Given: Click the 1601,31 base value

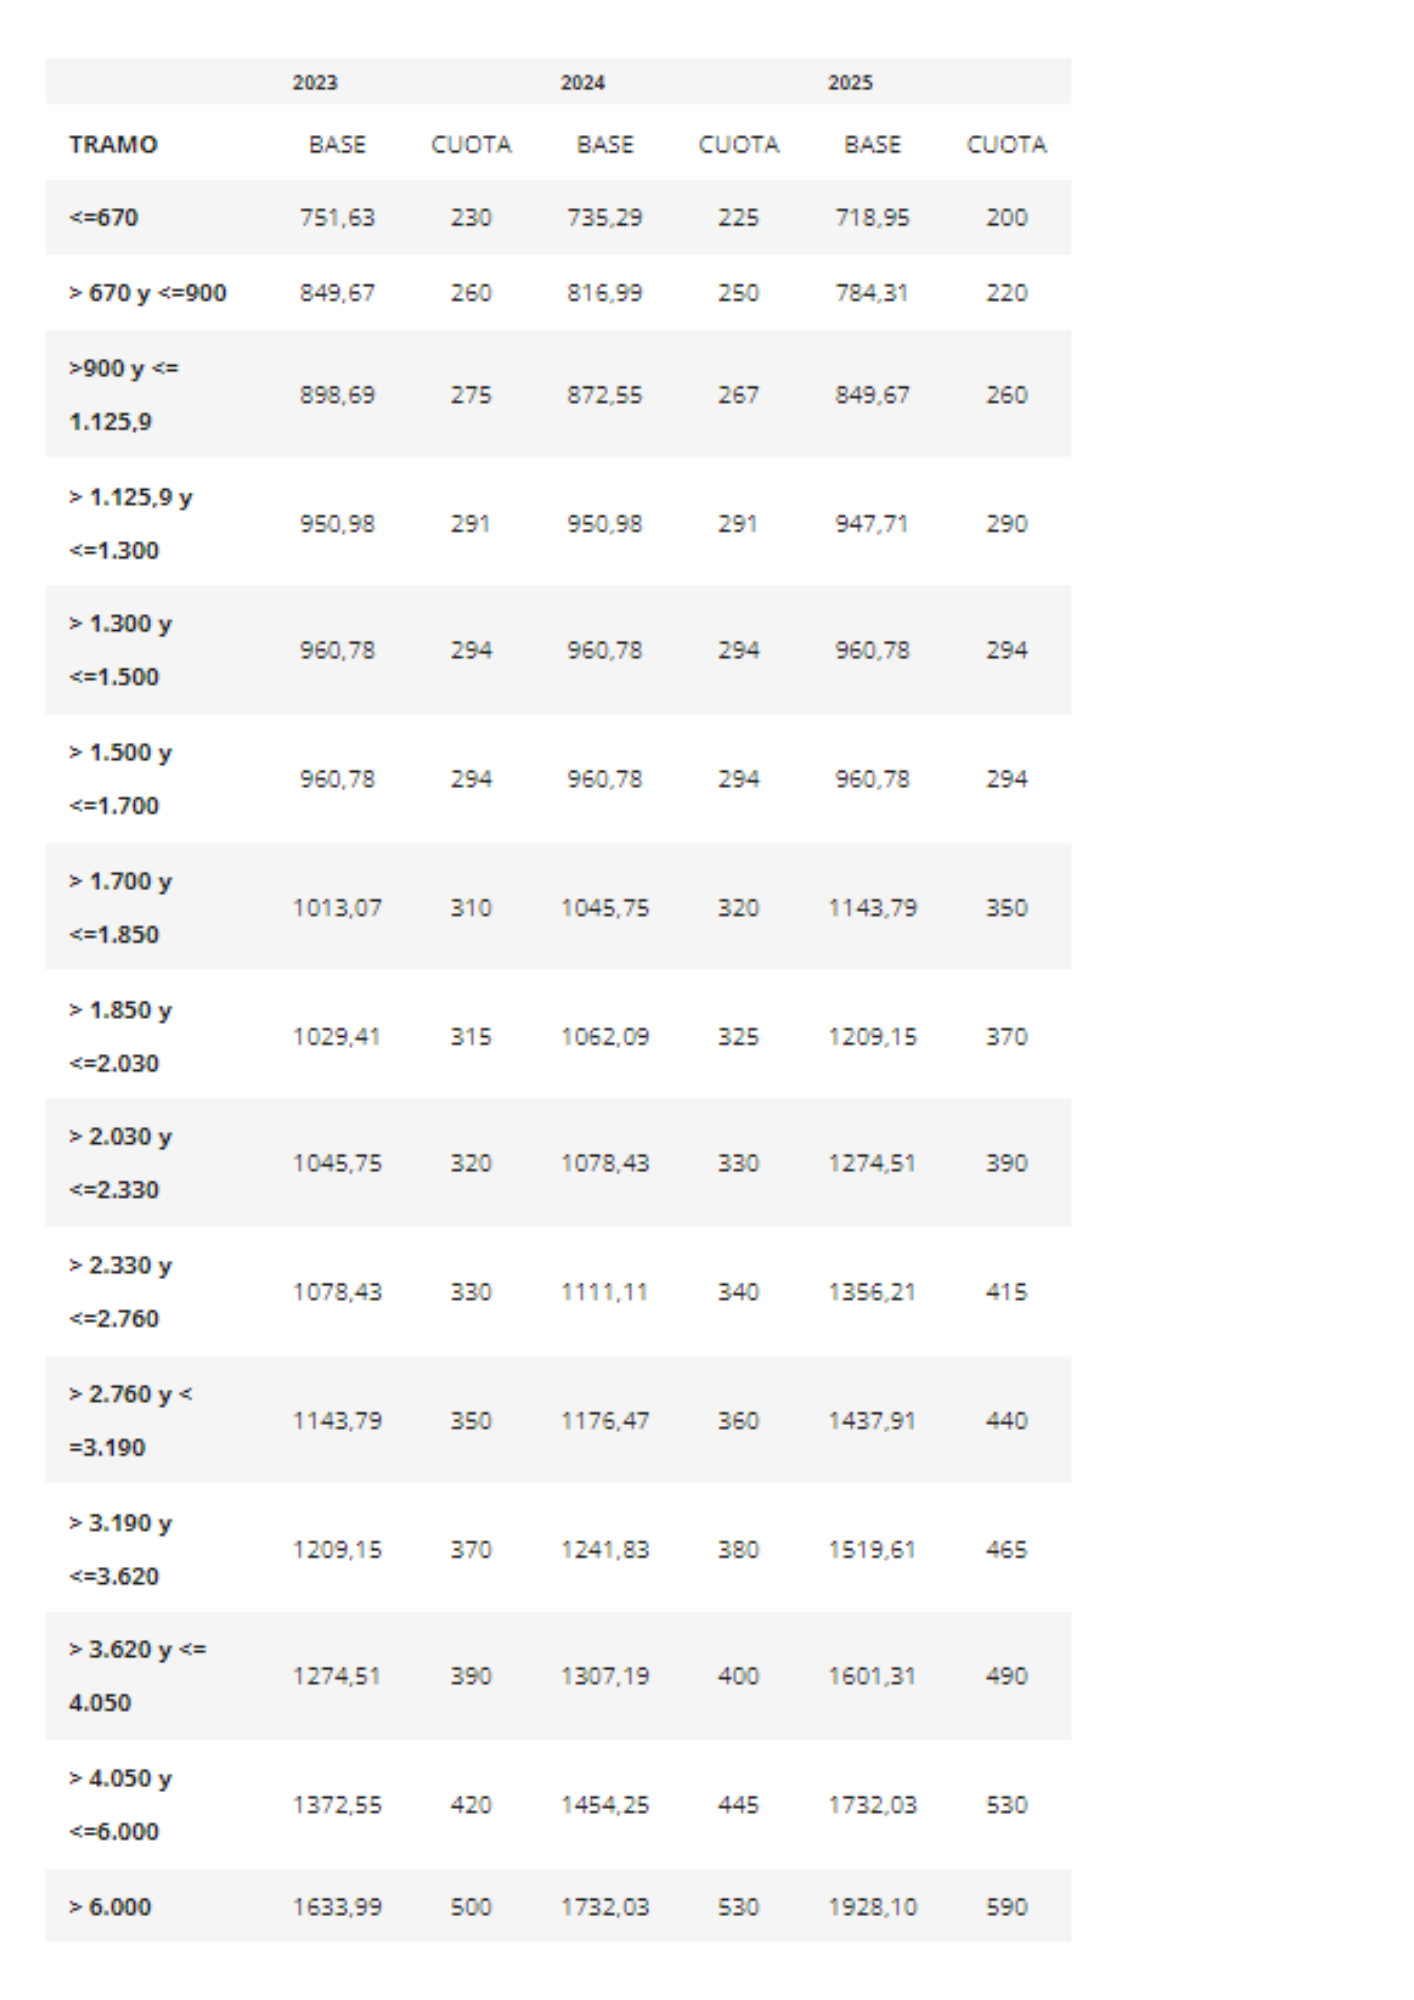Looking at the screenshot, I should (x=873, y=1676).
